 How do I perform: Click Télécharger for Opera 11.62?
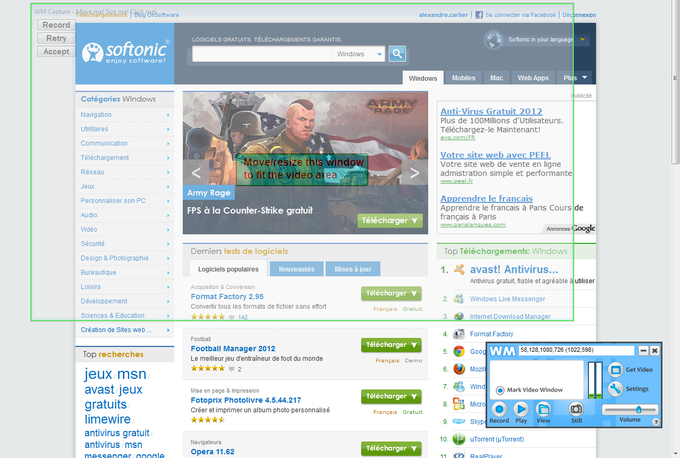point(391,448)
